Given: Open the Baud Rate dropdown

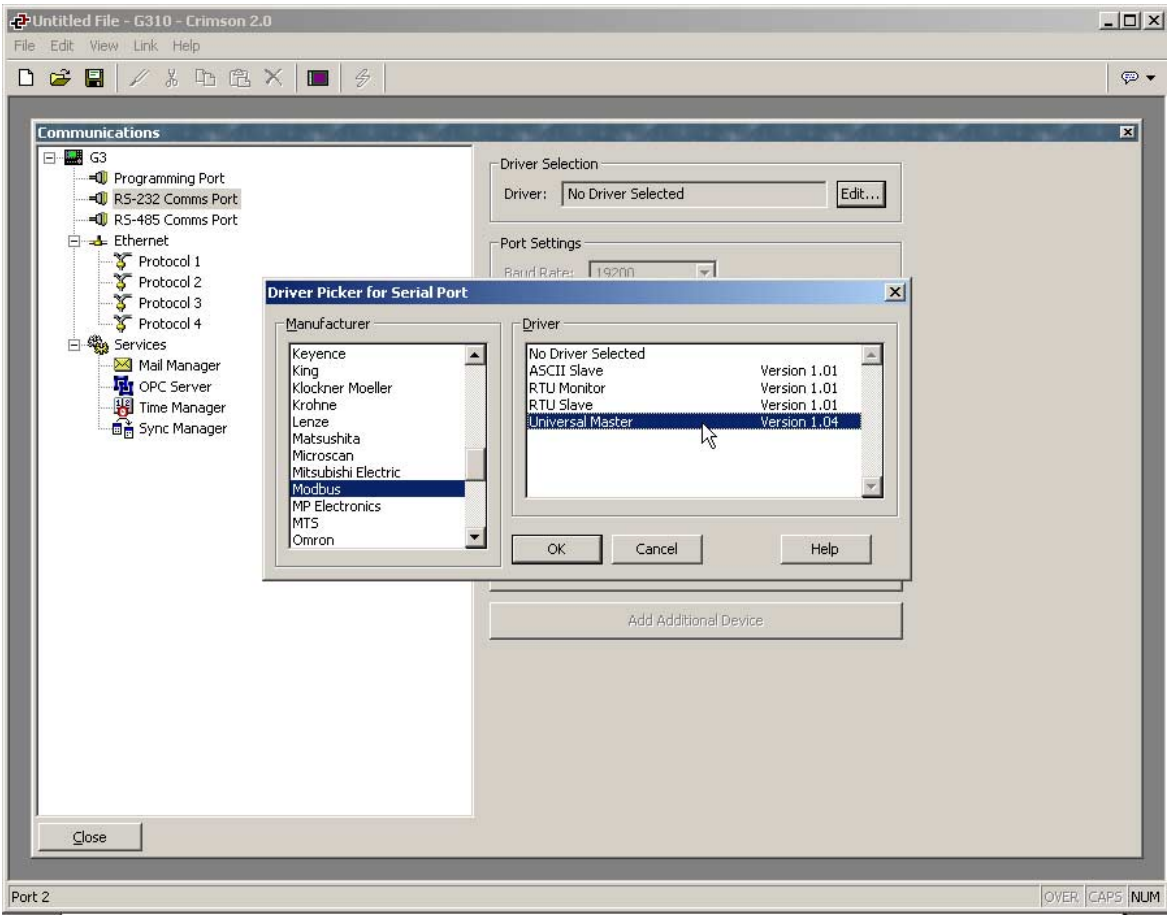Looking at the screenshot, I should [704, 272].
